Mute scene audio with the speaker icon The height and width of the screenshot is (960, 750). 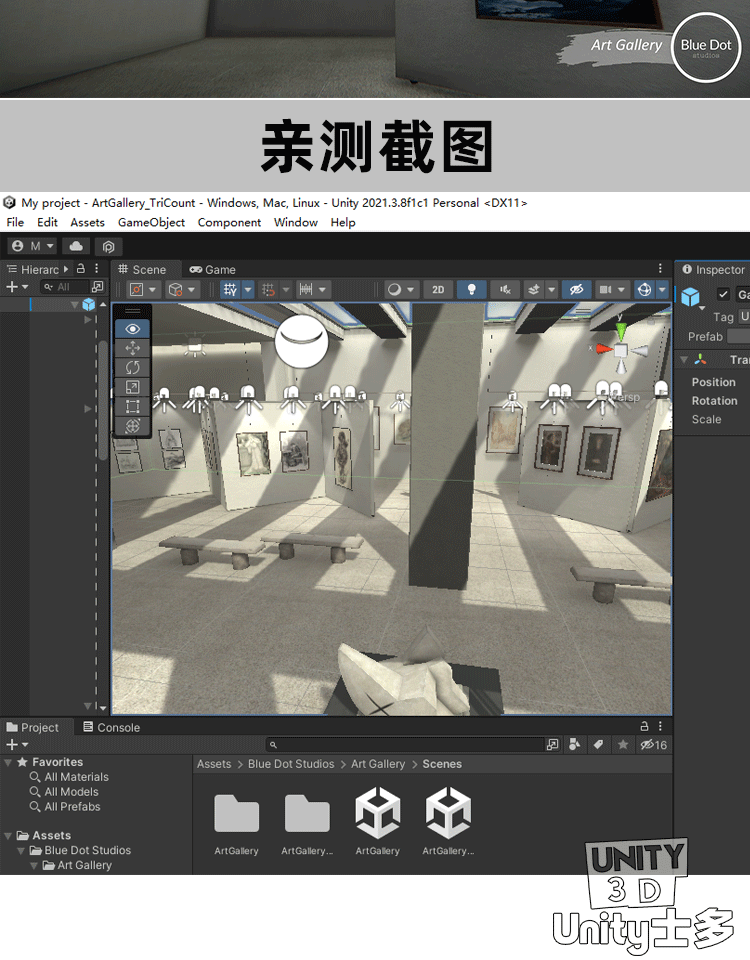pyautogui.click(x=506, y=289)
